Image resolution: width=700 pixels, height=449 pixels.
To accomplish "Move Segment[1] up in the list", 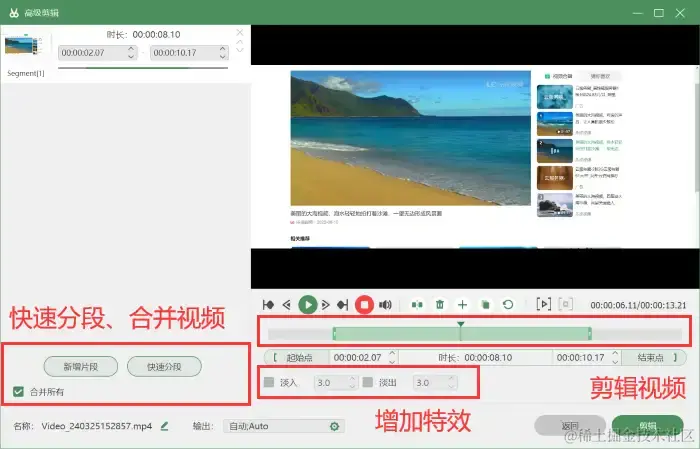I will tap(240, 42).
